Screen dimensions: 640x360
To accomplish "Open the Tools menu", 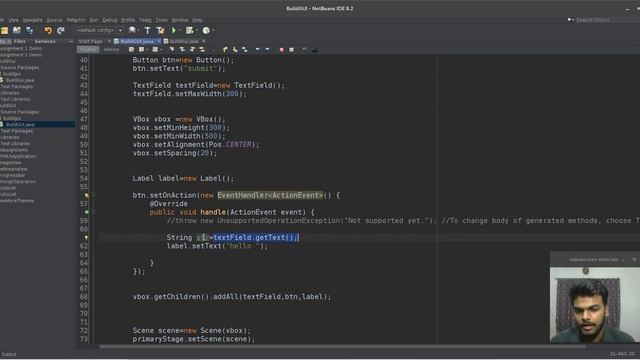I will [161, 20].
